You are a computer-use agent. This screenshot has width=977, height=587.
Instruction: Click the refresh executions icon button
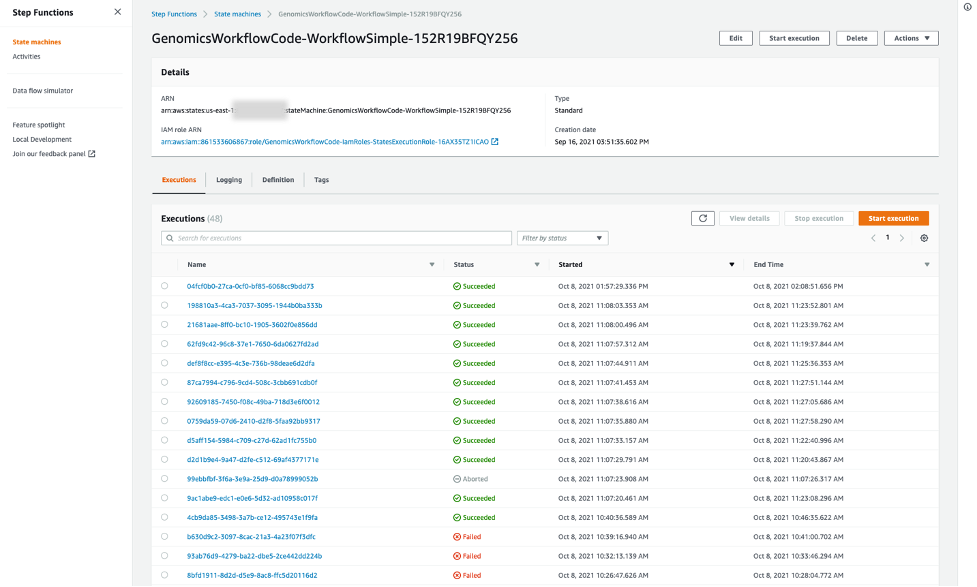pyautogui.click(x=703, y=218)
